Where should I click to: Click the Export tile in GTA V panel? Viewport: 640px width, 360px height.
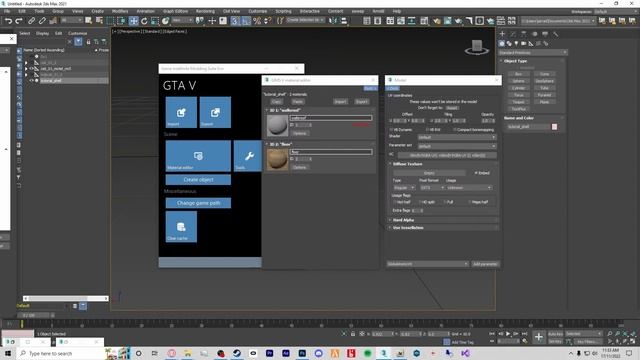pyautogui.click(x=215, y=112)
